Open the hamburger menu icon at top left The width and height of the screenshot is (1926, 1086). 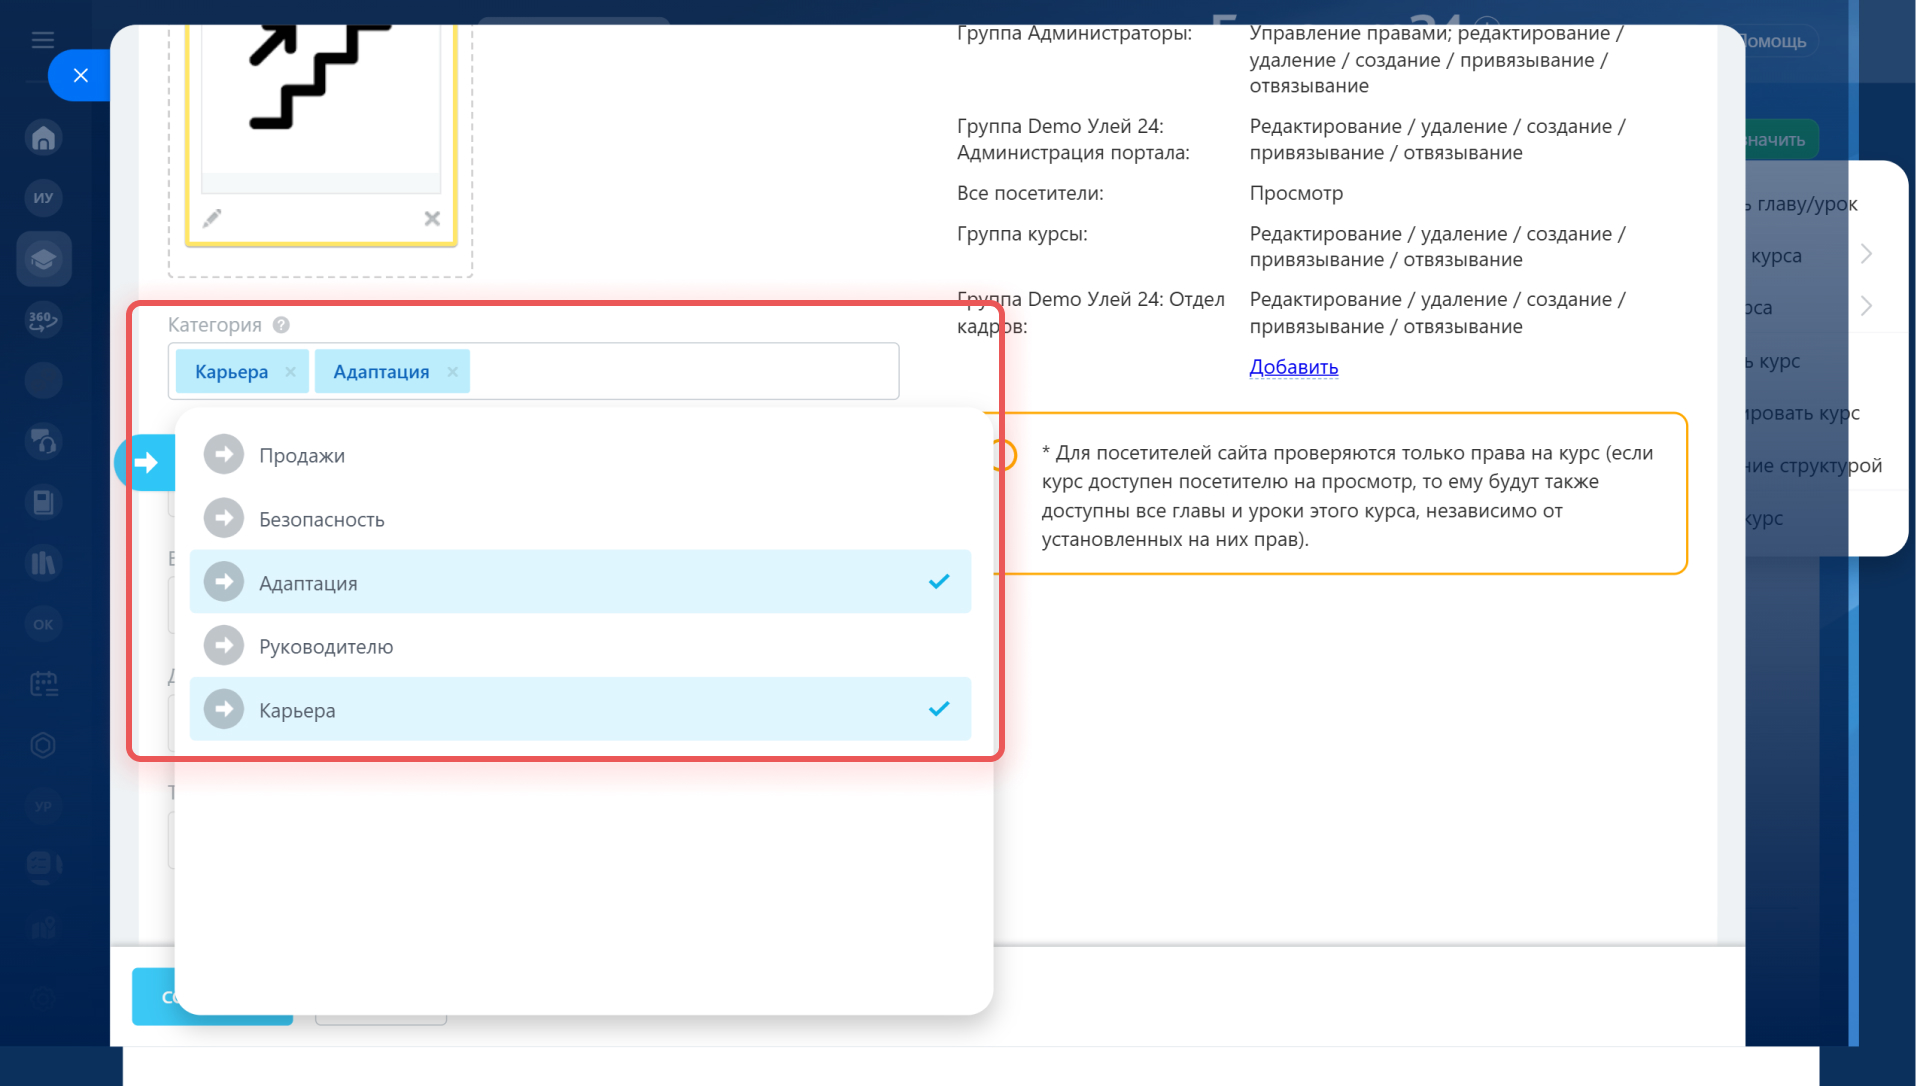[x=43, y=40]
